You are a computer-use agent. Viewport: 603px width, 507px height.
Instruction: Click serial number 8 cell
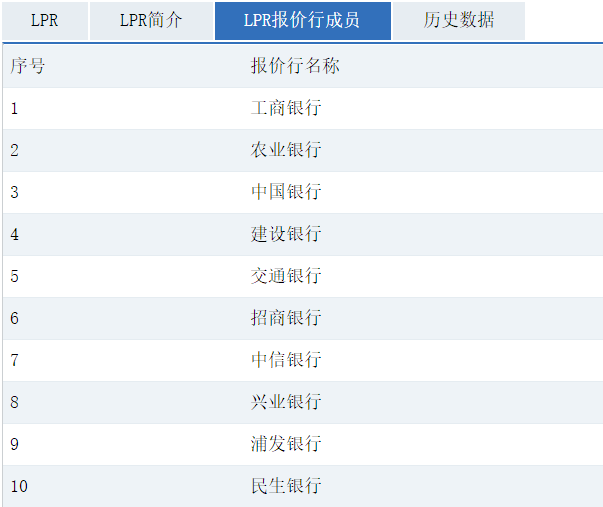coord(14,402)
